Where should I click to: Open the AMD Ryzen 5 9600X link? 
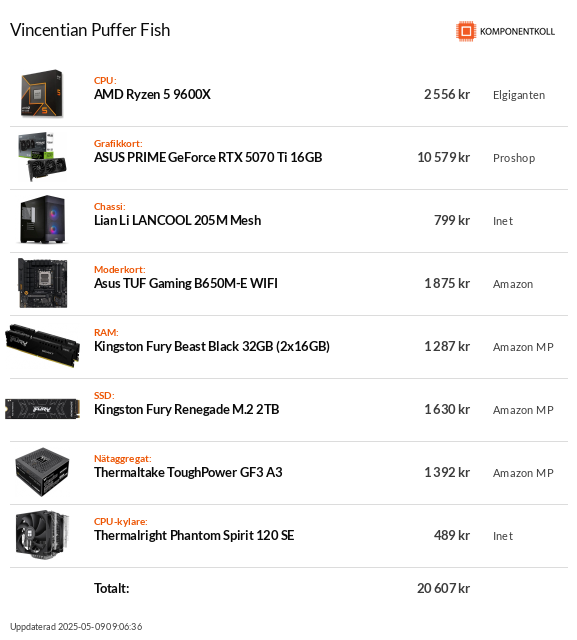152,94
